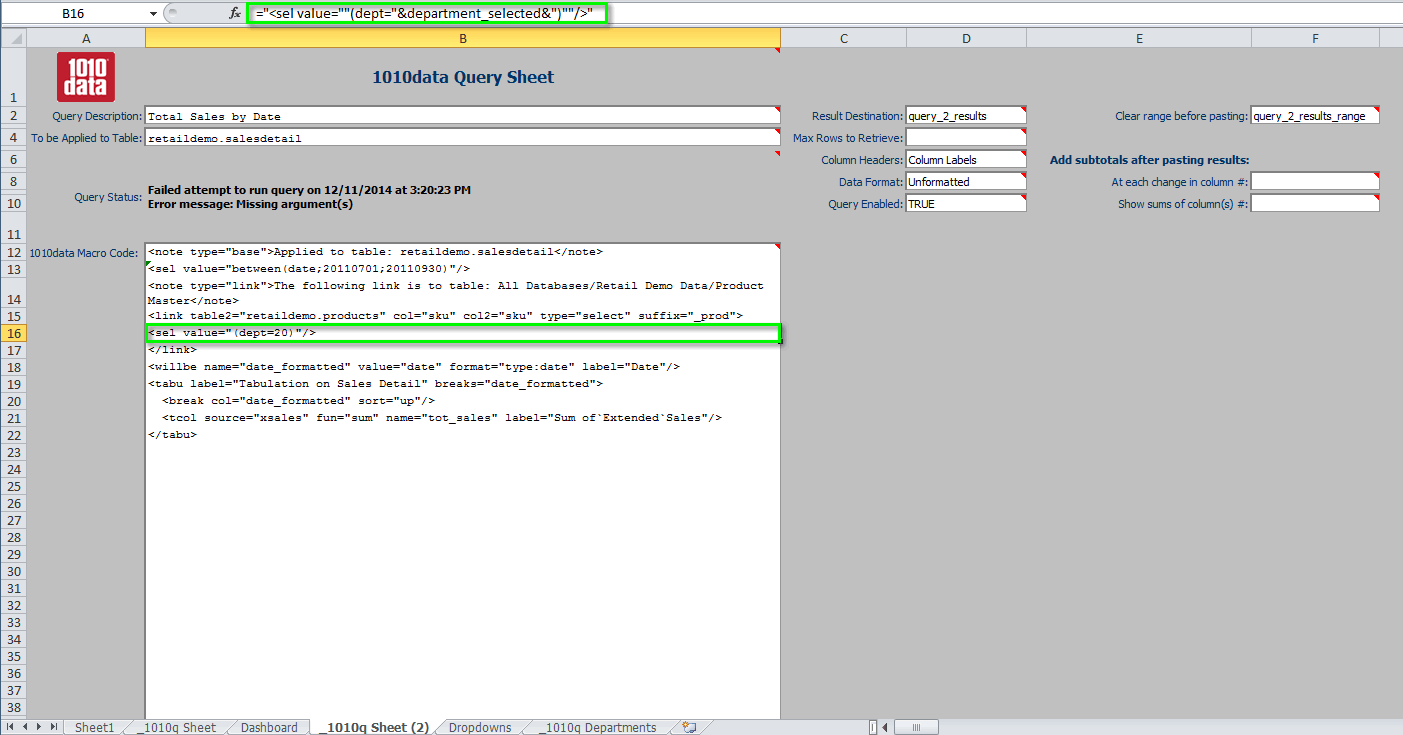Select the At each change in column # cell
The height and width of the screenshot is (735, 1403).
coord(1315,182)
